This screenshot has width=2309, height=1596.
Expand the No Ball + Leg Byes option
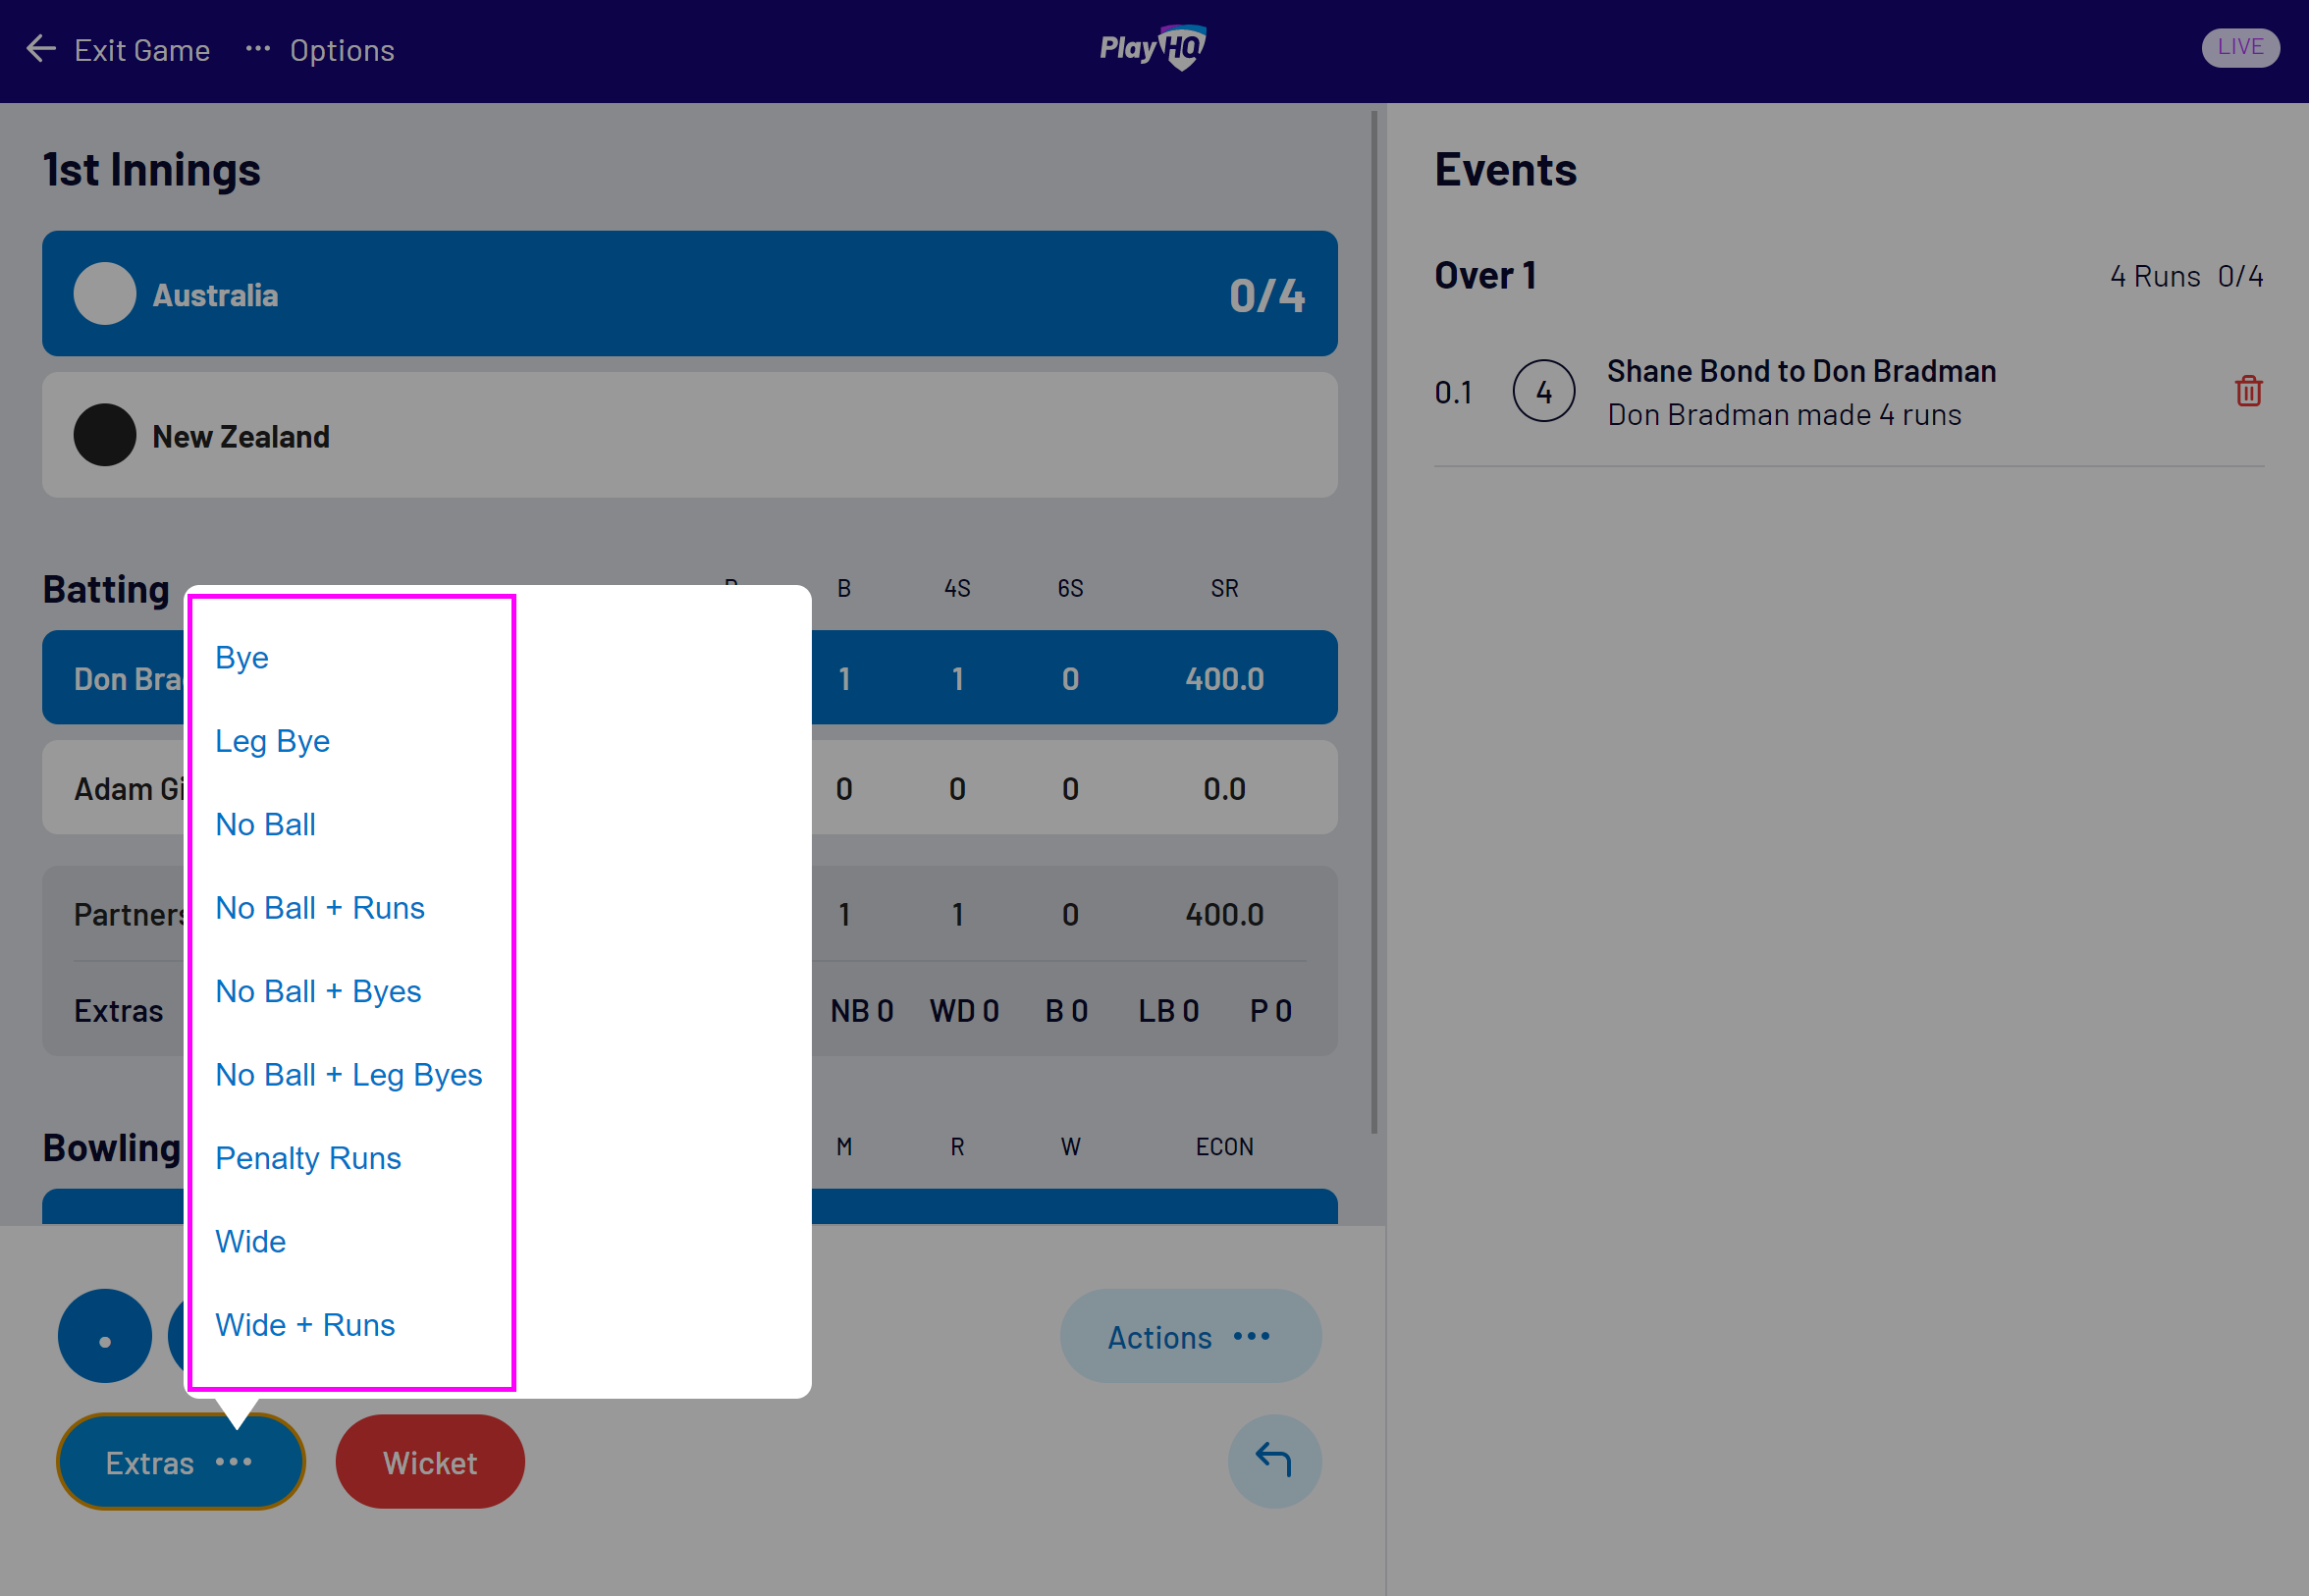tap(348, 1074)
